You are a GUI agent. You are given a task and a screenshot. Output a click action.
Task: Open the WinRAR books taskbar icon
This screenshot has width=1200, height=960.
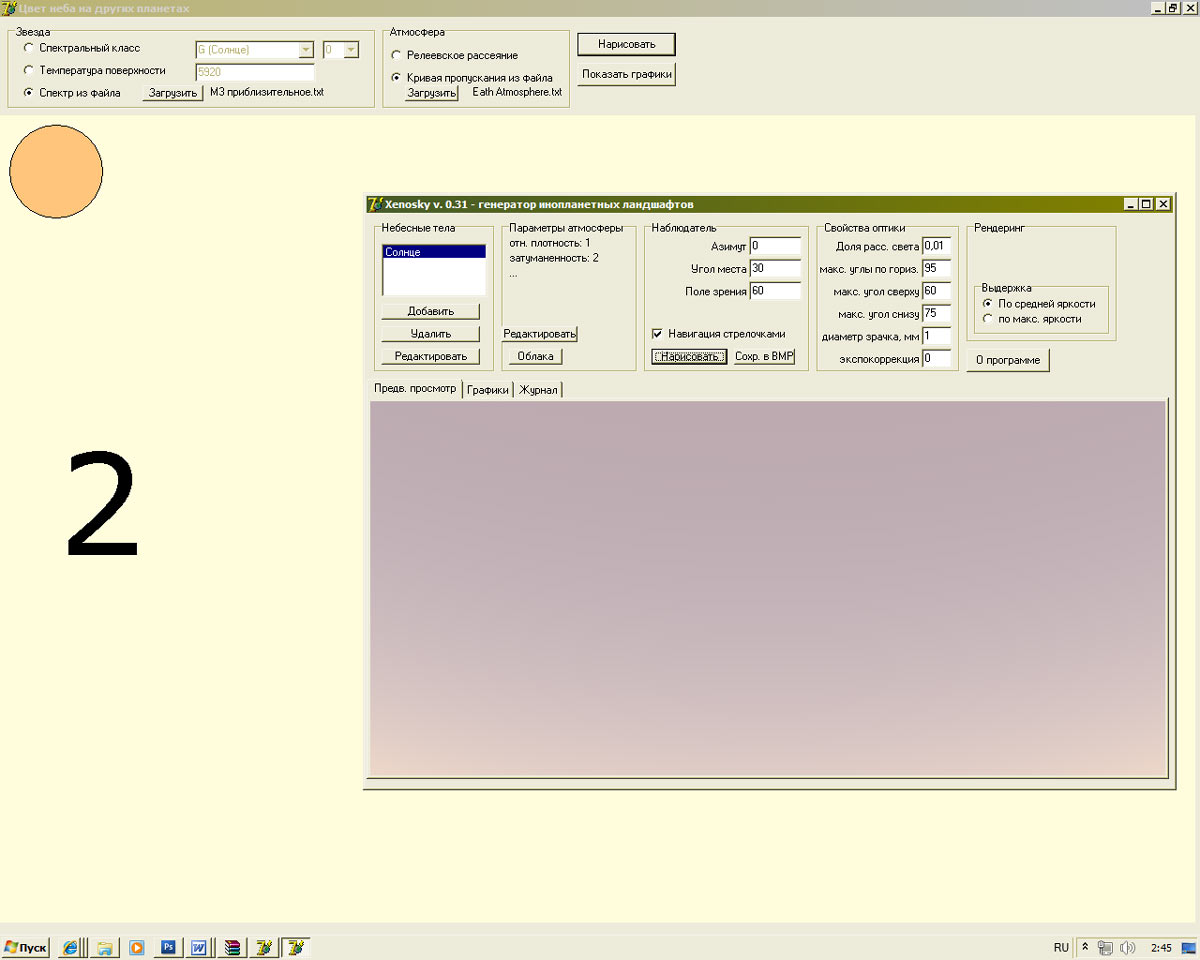click(x=232, y=947)
